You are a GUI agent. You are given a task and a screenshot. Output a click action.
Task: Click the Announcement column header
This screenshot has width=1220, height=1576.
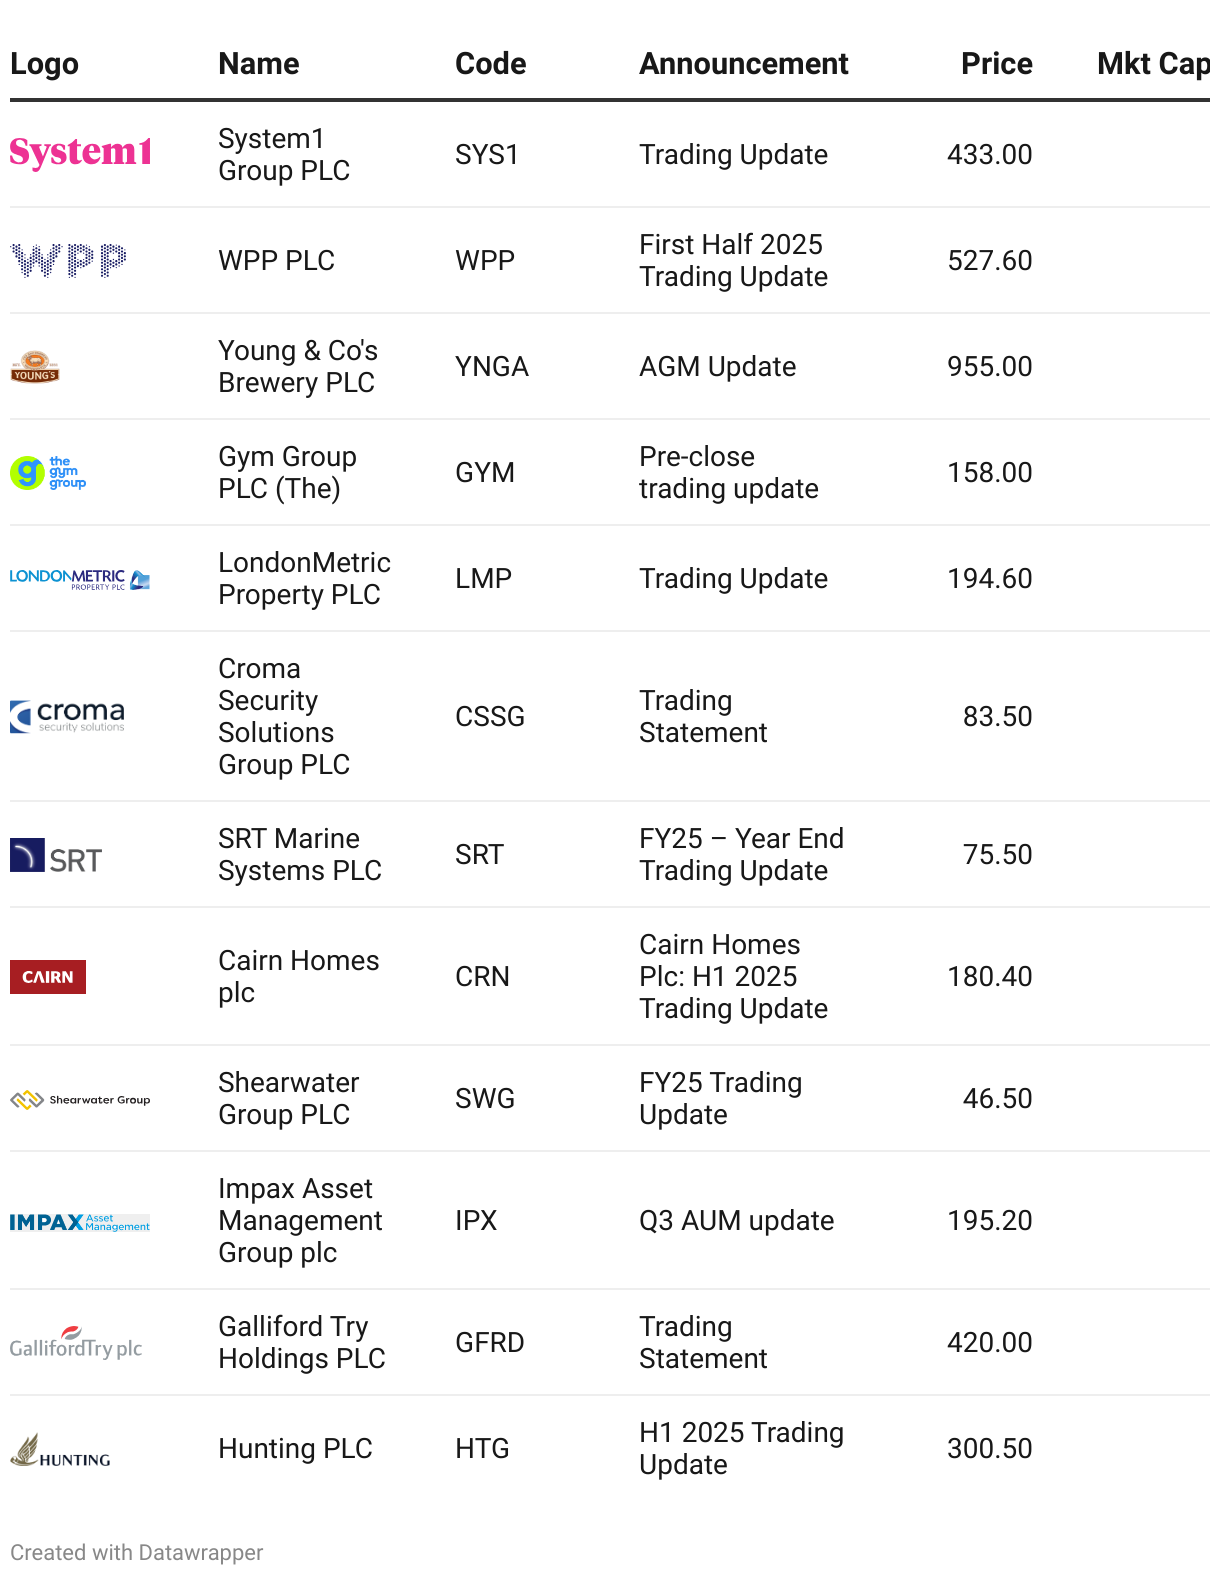pos(743,64)
